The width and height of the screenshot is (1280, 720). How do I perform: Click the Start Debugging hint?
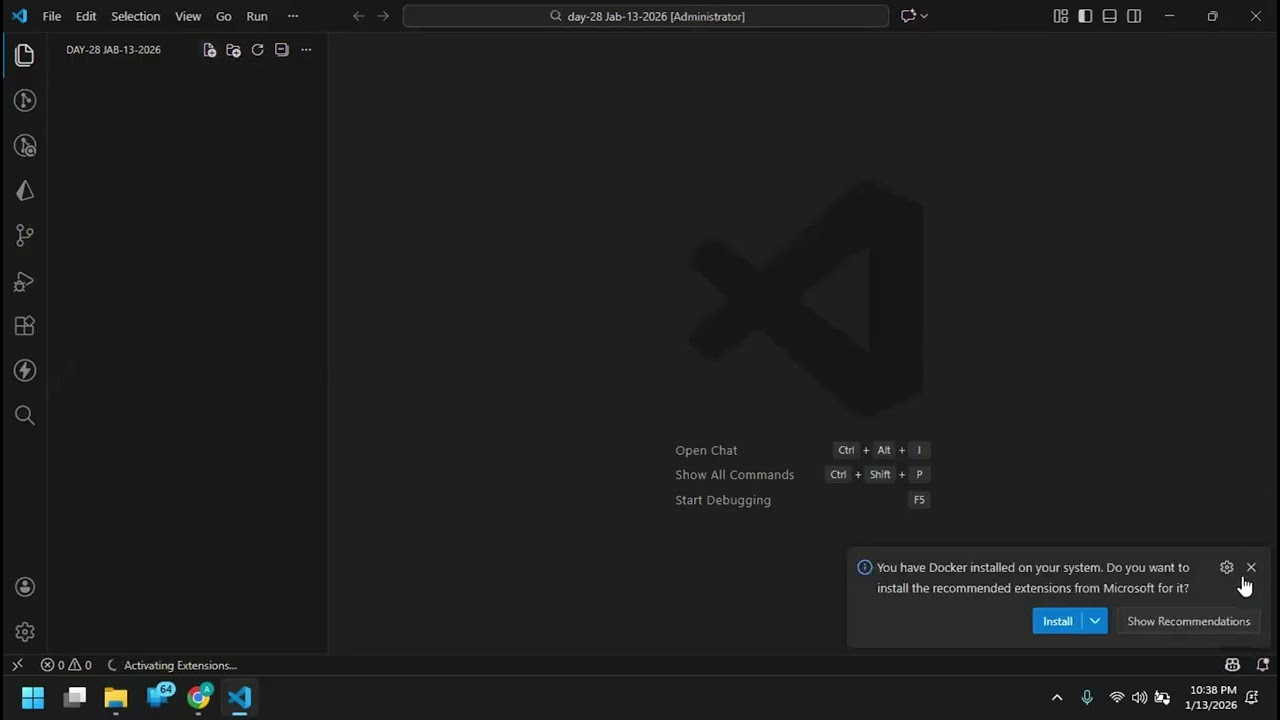(723, 500)
